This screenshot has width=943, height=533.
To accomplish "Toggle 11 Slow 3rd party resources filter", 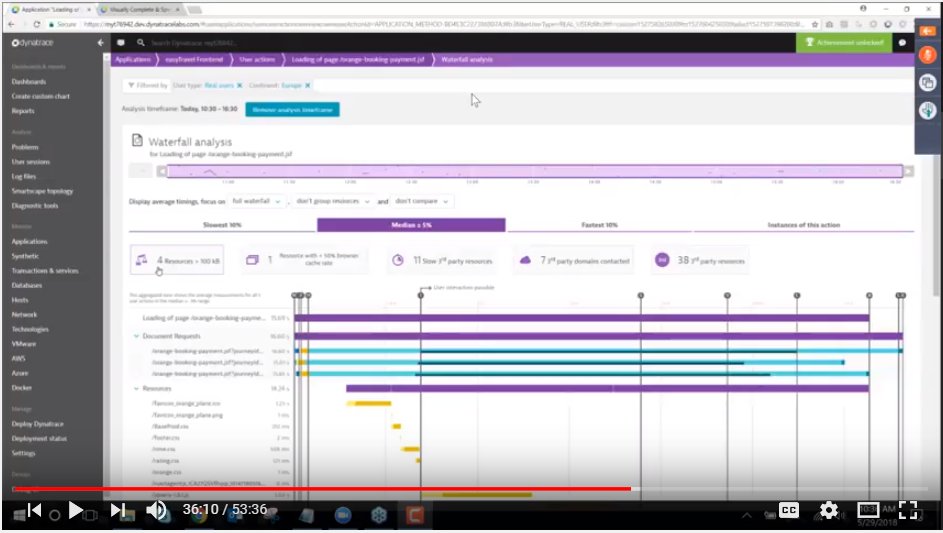I will point(444,260).
